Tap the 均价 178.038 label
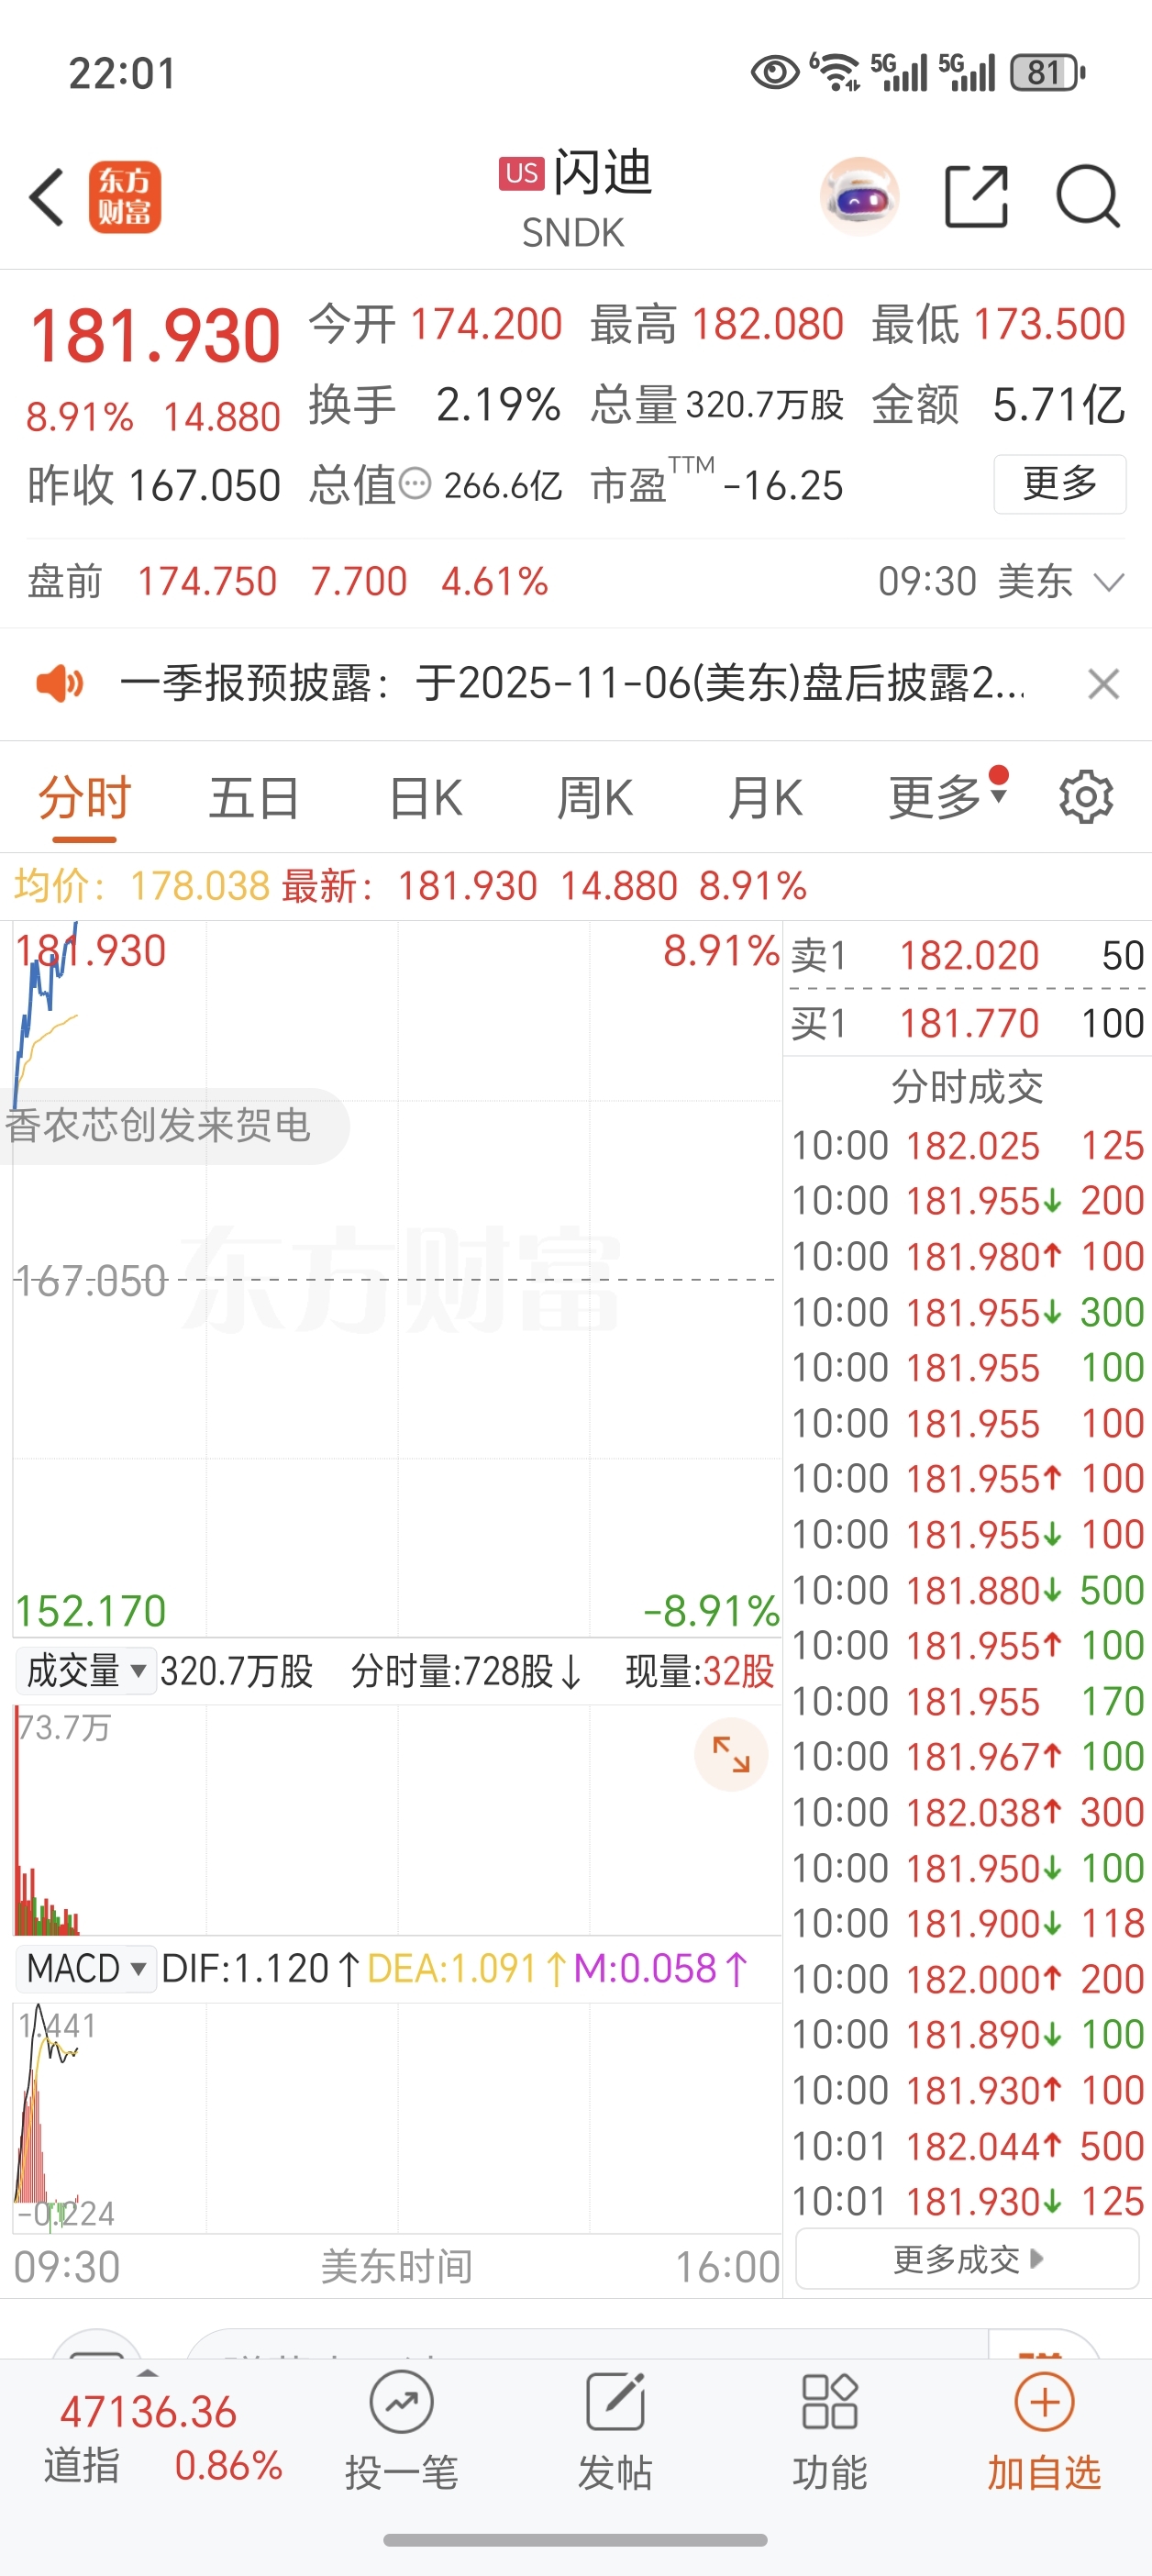Image resolution: width=1152 pixels, height=2576 pixels. (142, 886)
